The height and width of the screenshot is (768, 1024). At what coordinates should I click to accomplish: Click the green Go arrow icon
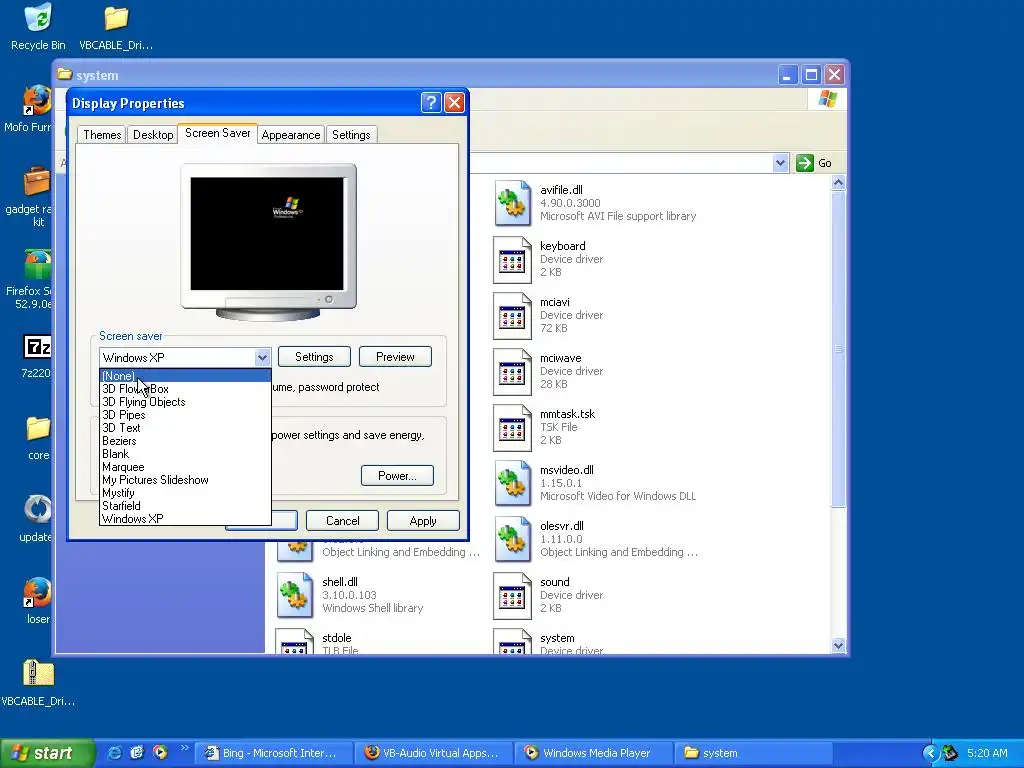pos(805,163)
